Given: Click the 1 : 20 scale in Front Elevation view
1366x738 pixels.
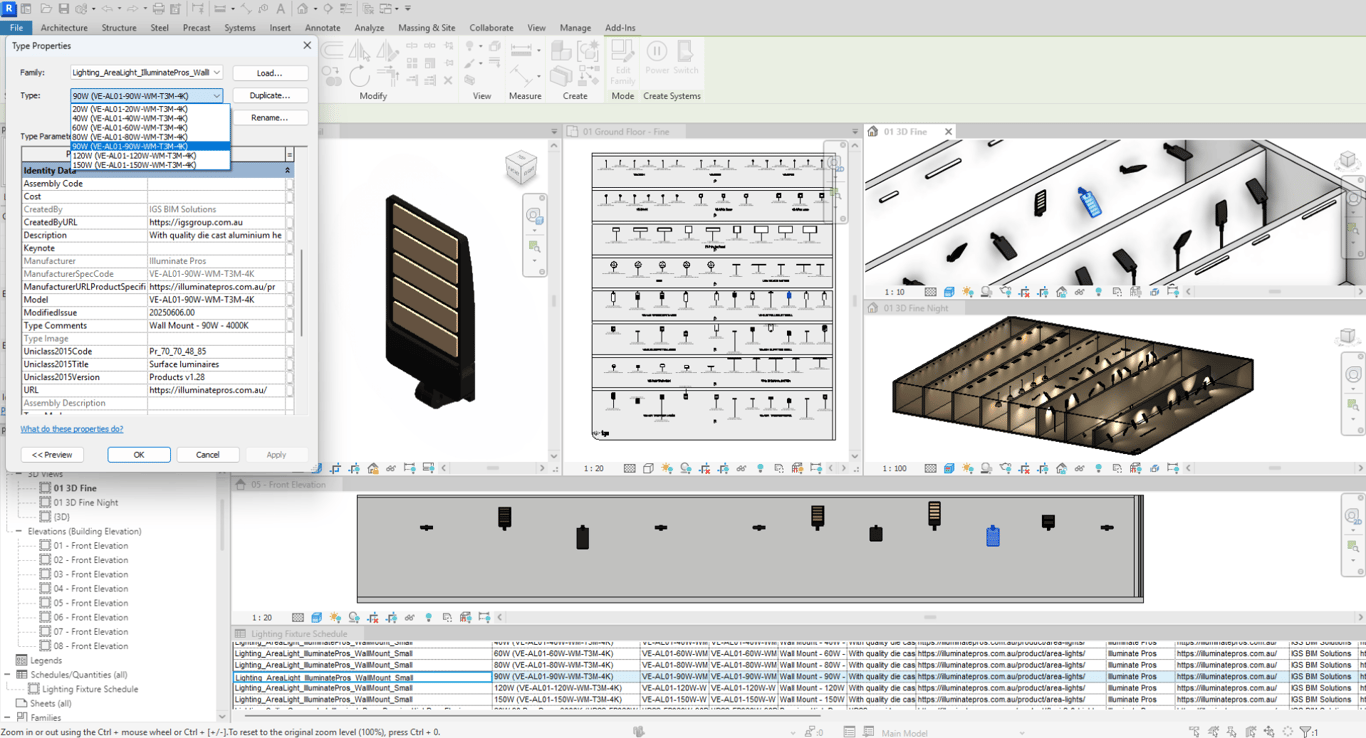Looking at the screenshot, I should [x=262, y=618].
